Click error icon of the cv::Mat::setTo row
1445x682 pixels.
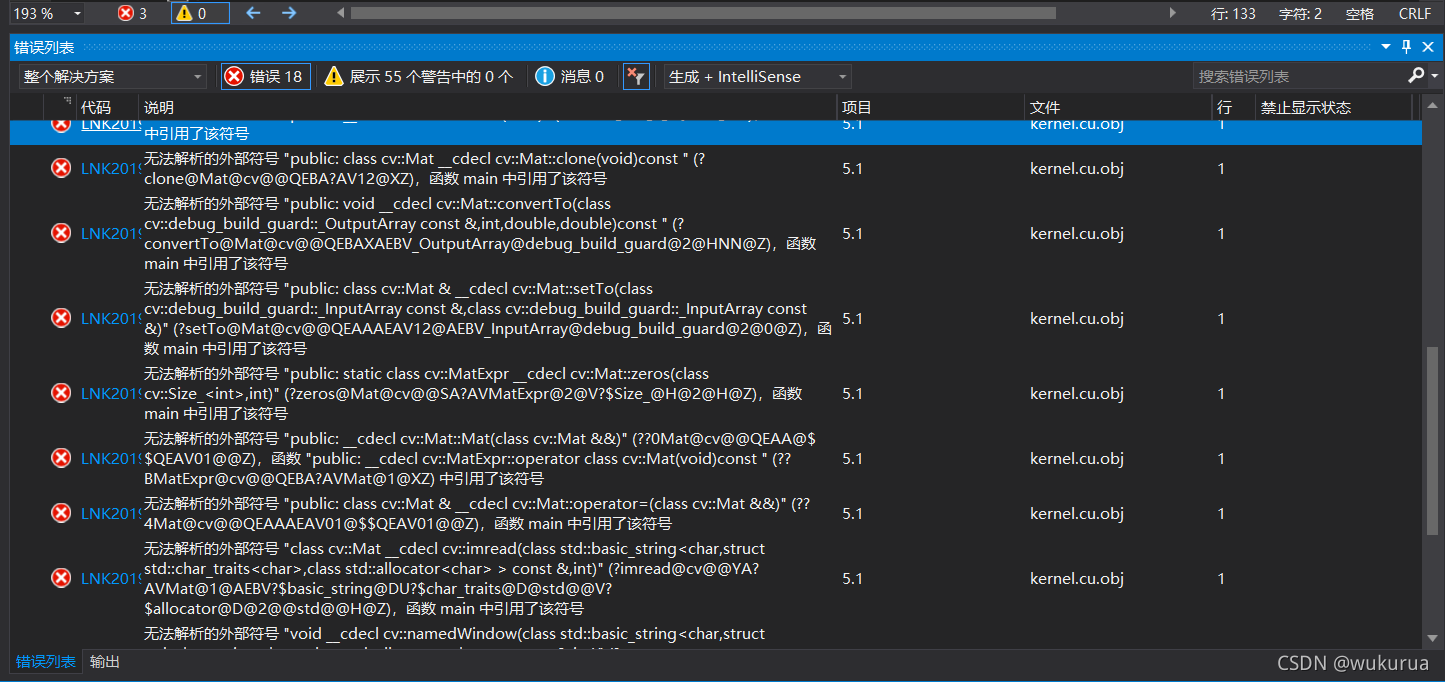pos(61,318)
